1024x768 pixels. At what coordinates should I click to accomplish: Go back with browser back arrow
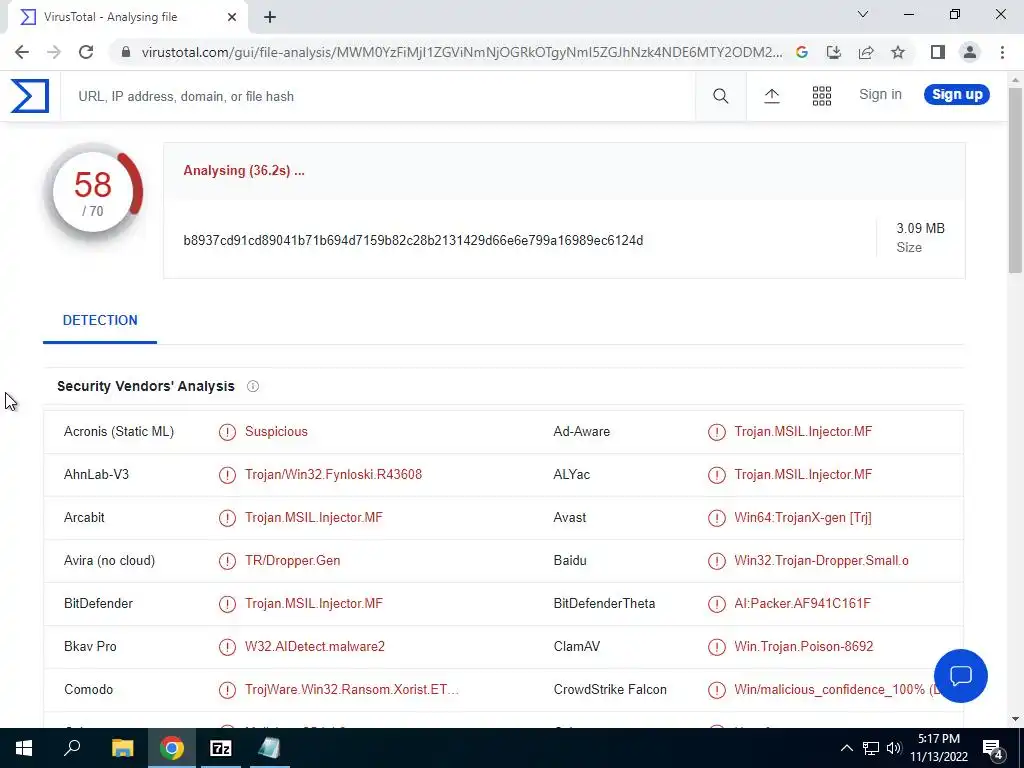coord(22,52)
